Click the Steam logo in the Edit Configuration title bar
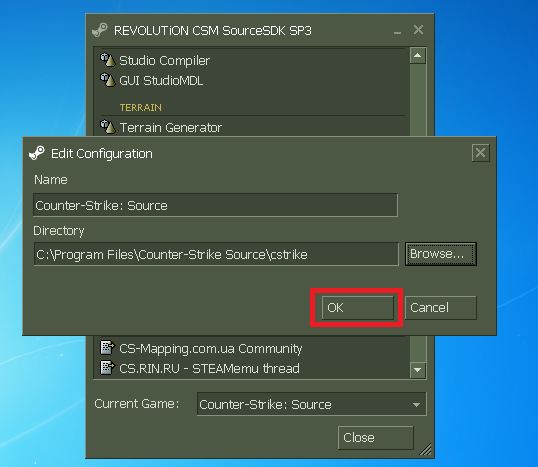Image resolution: width=538 pixels, height=467 pixels. pyautogui.click(x=37, y=153)
